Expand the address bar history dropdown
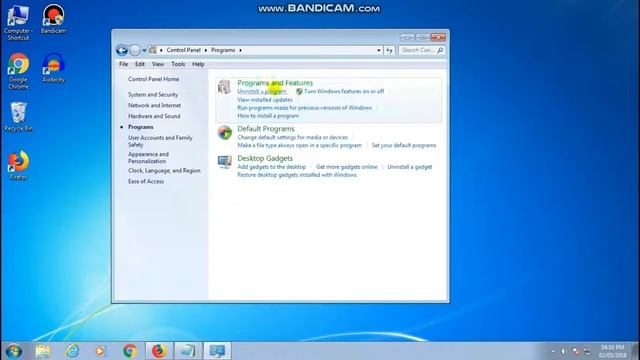Image resolution: width=640 pixels, height=360 pixels. (378, 50)
